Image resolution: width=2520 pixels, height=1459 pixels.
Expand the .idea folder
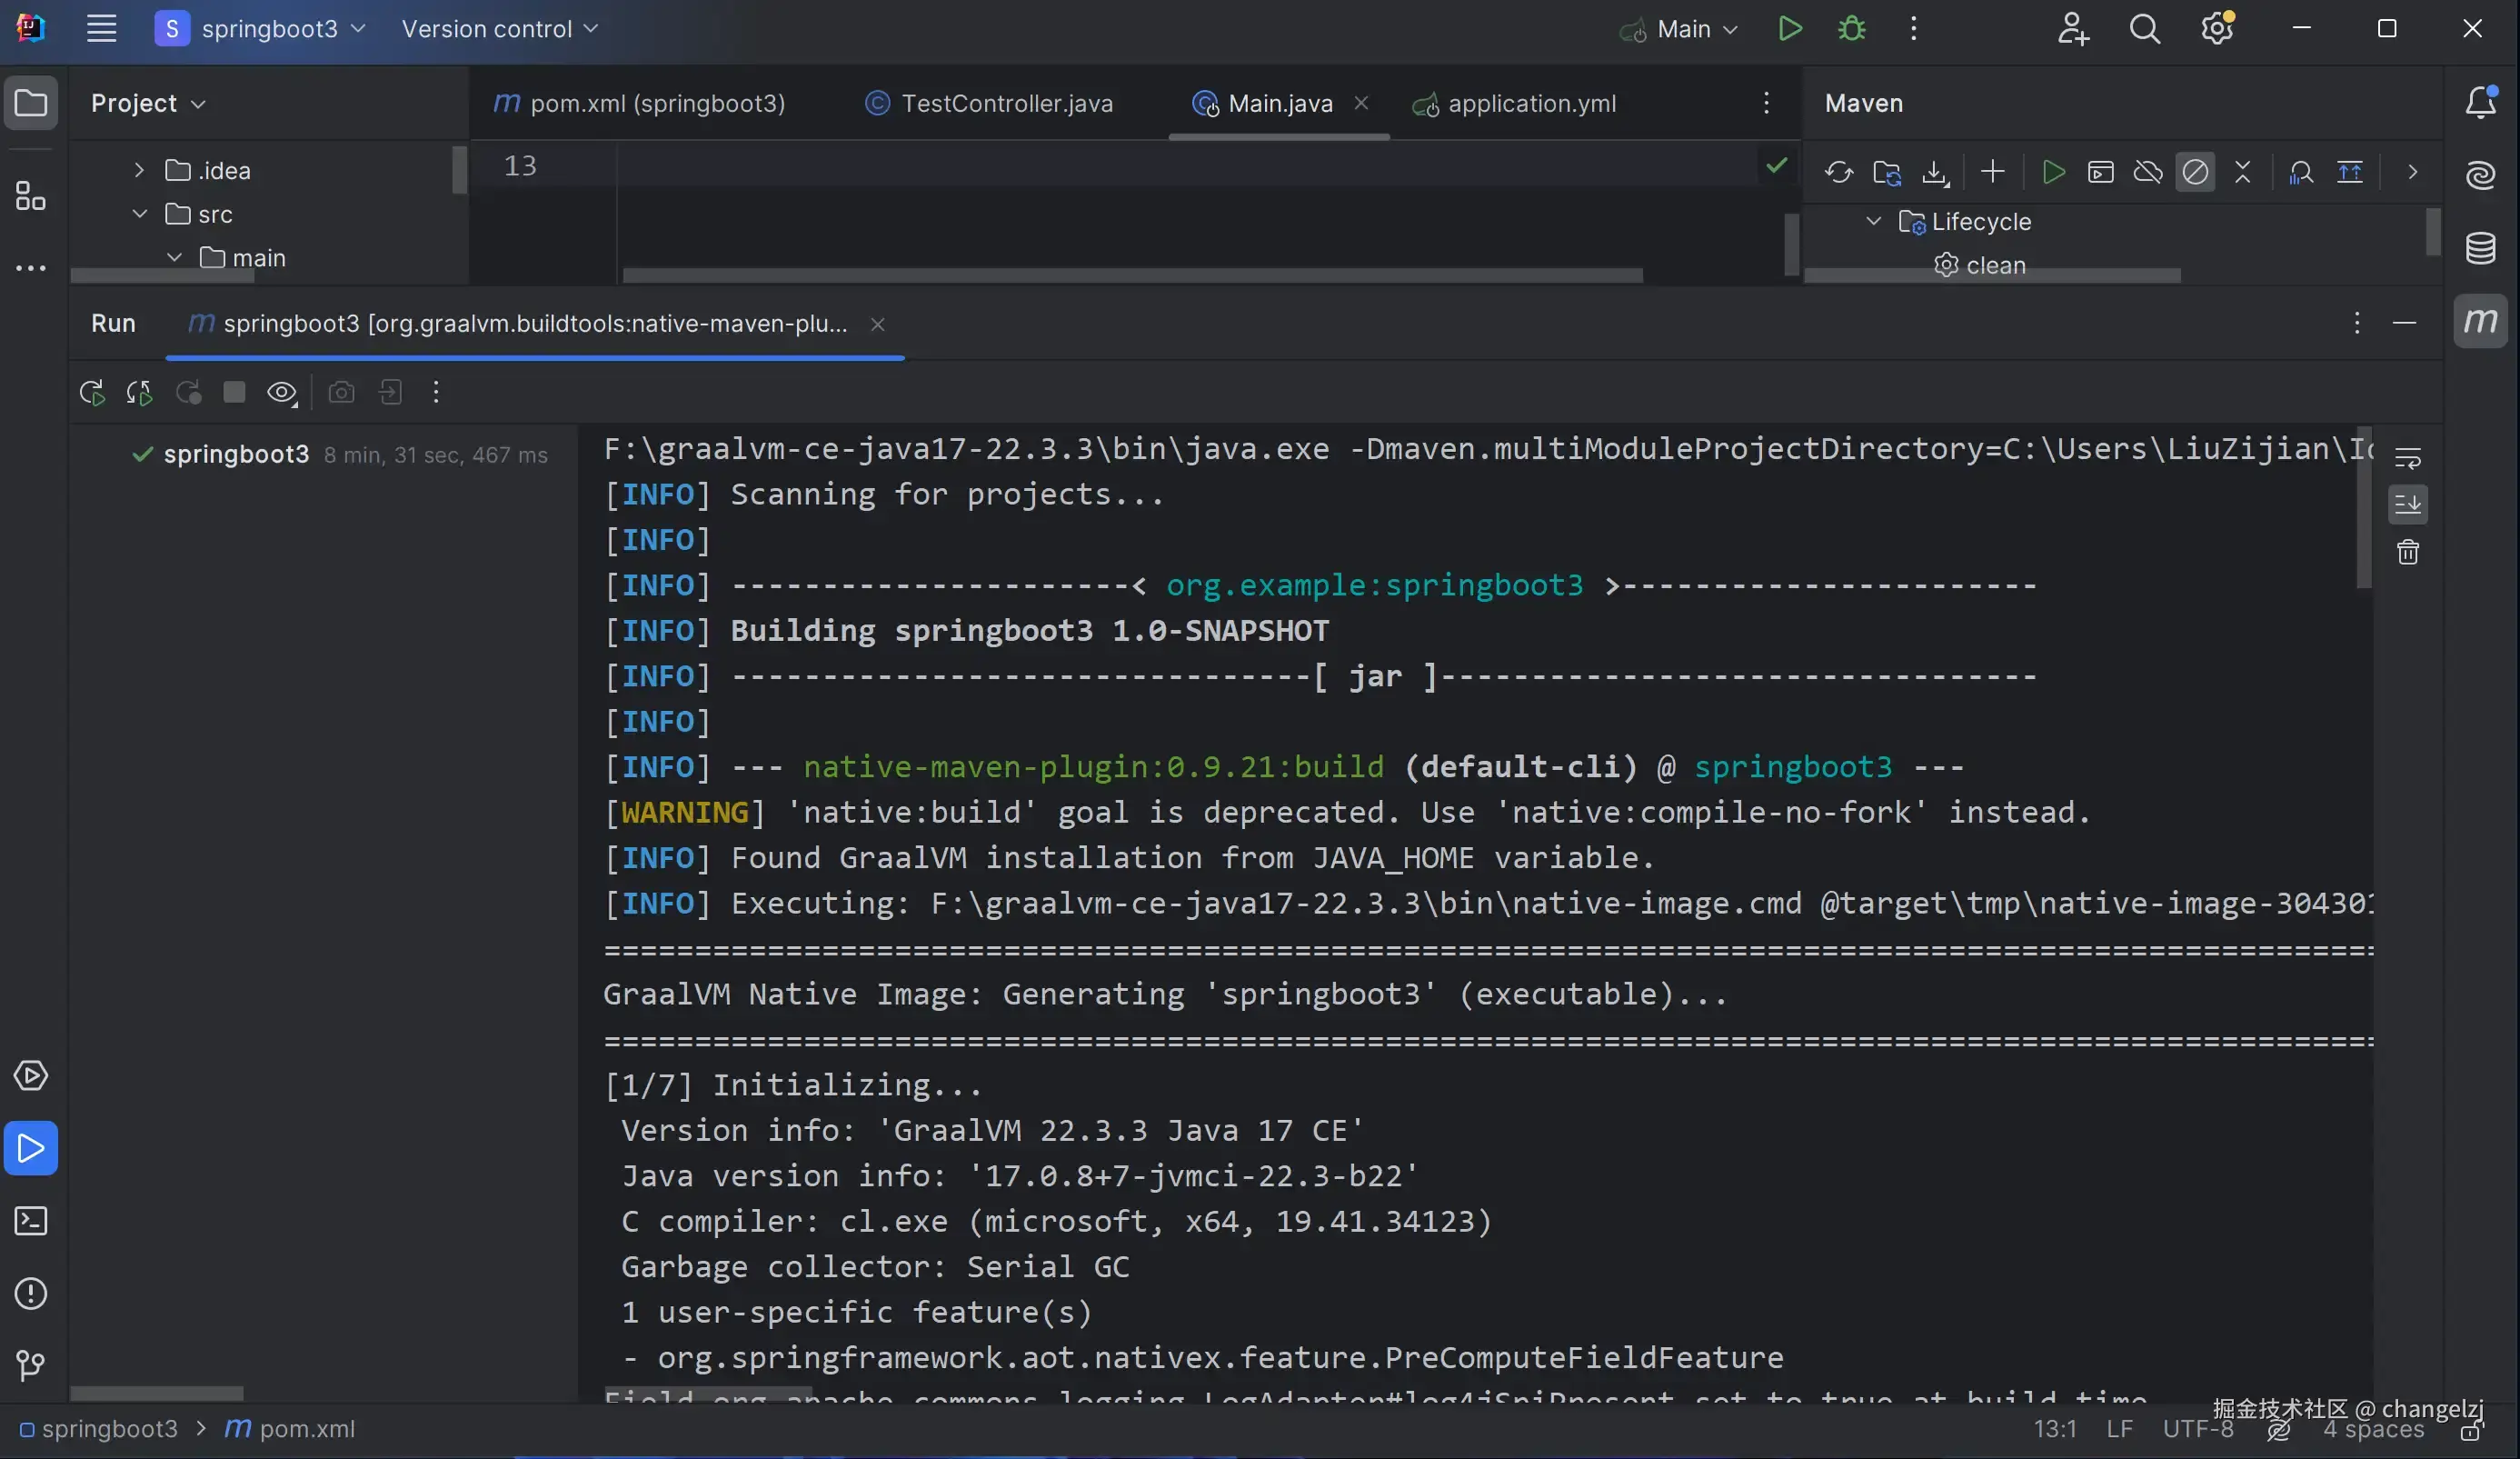pyautogui.click(x=139, y=171)
